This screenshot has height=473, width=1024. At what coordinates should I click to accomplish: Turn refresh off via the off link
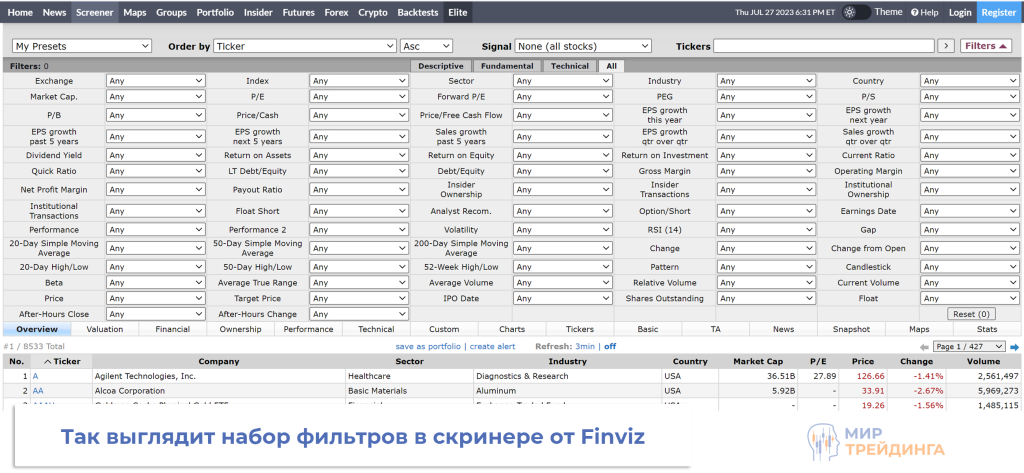pyautogui.click(x=610, y=346)
